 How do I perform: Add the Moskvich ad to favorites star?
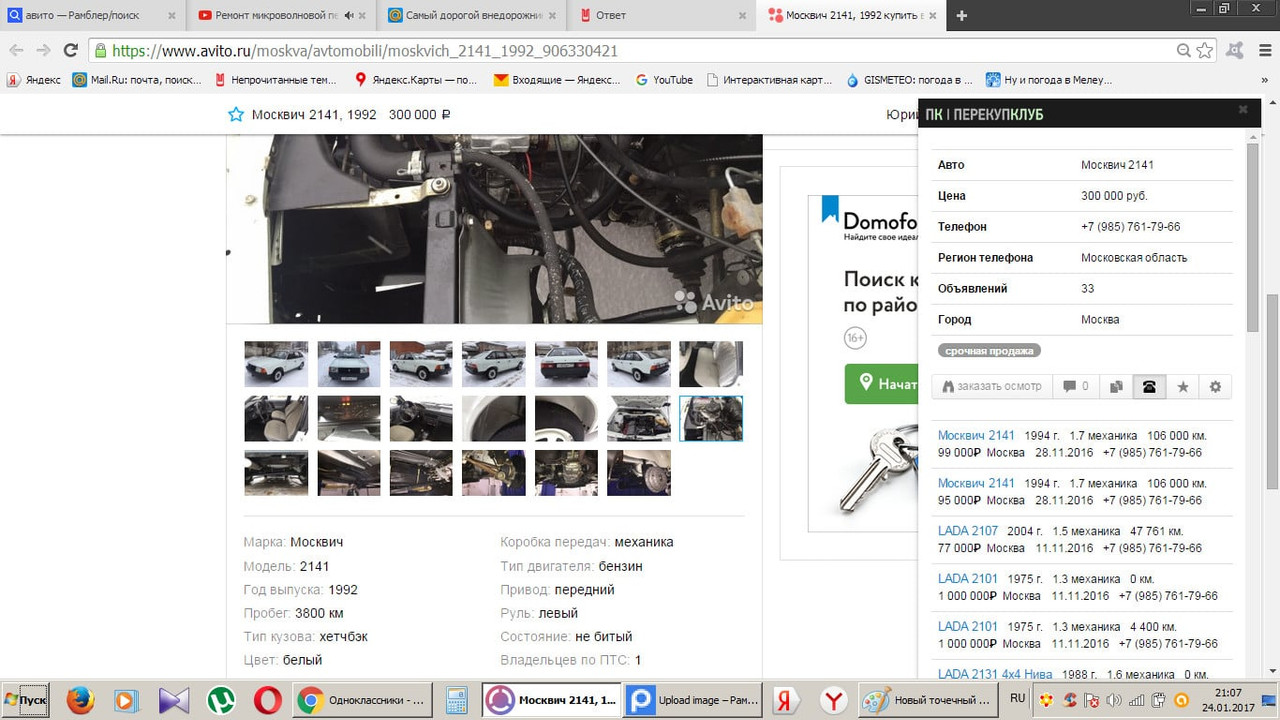click(x=236, y=114)
